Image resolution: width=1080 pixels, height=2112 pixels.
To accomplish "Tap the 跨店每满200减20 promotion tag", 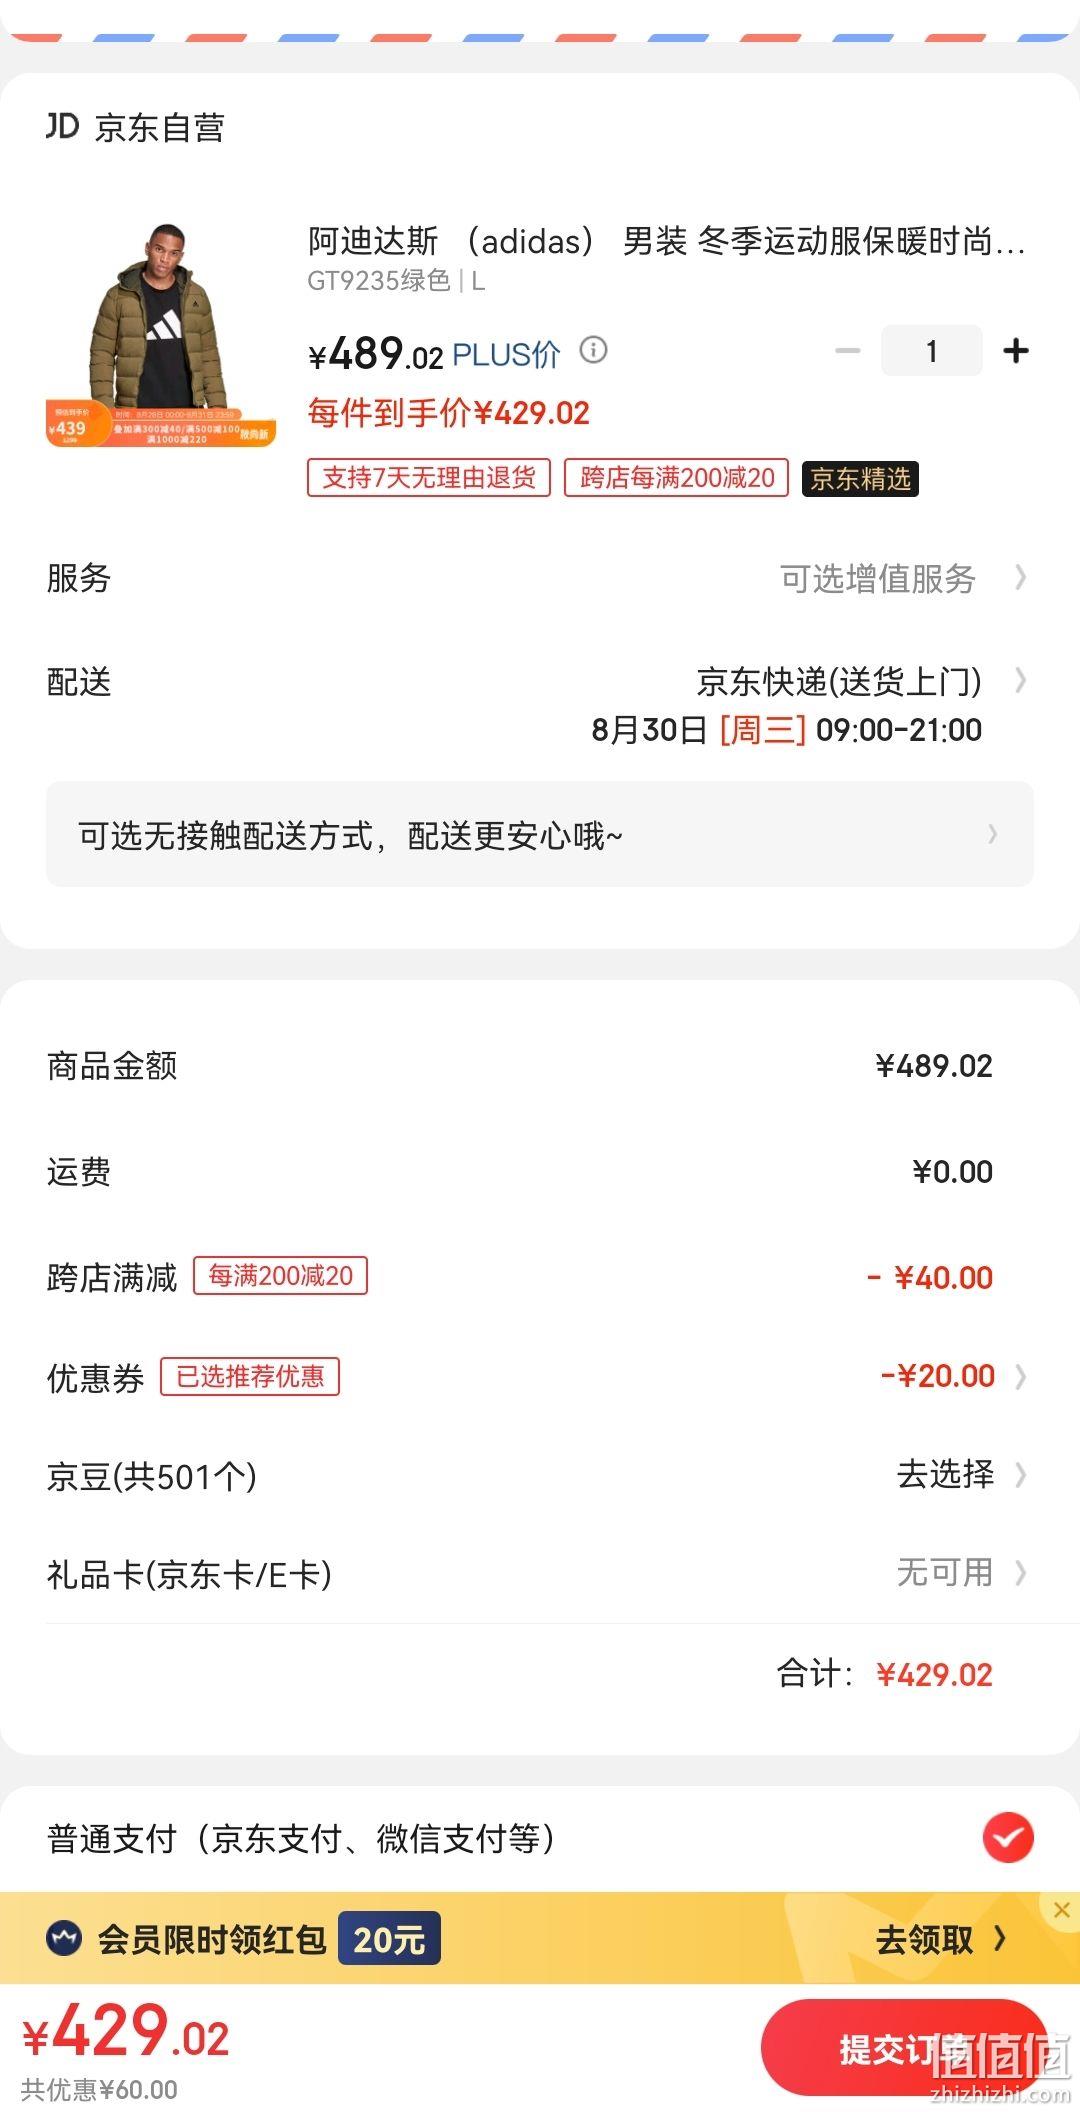I will [x=677, y=478].
